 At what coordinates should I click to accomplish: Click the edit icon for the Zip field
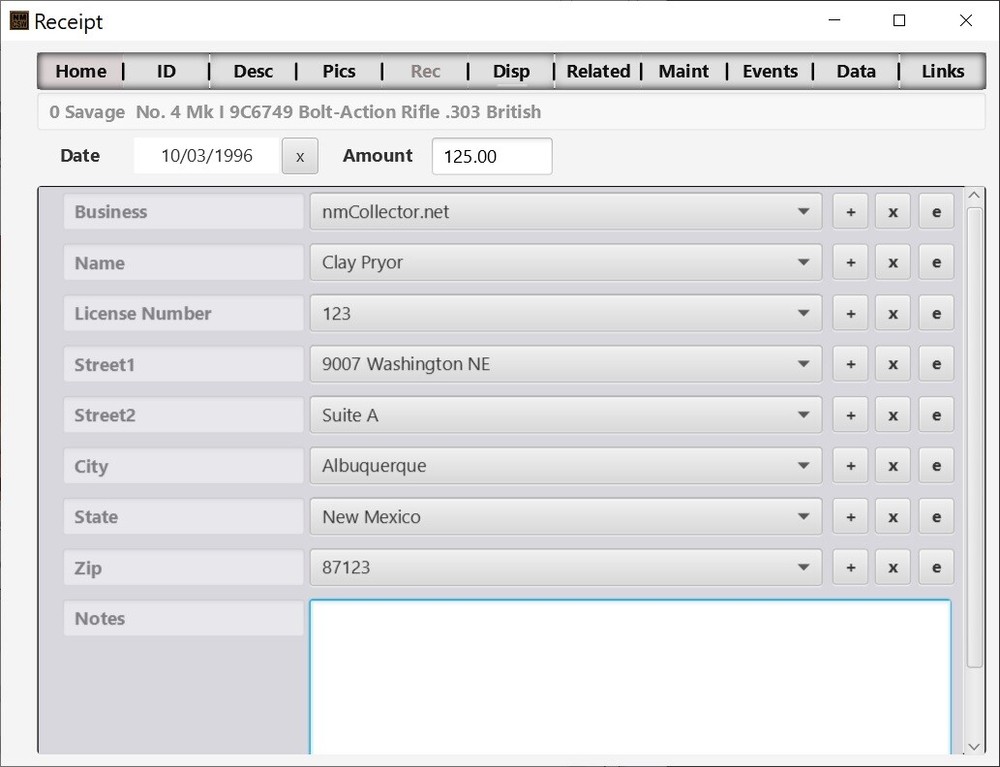936,567
